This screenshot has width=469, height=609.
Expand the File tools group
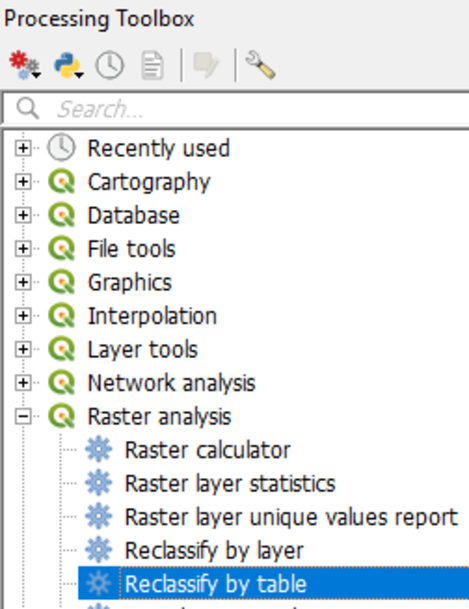coord(23,249)
